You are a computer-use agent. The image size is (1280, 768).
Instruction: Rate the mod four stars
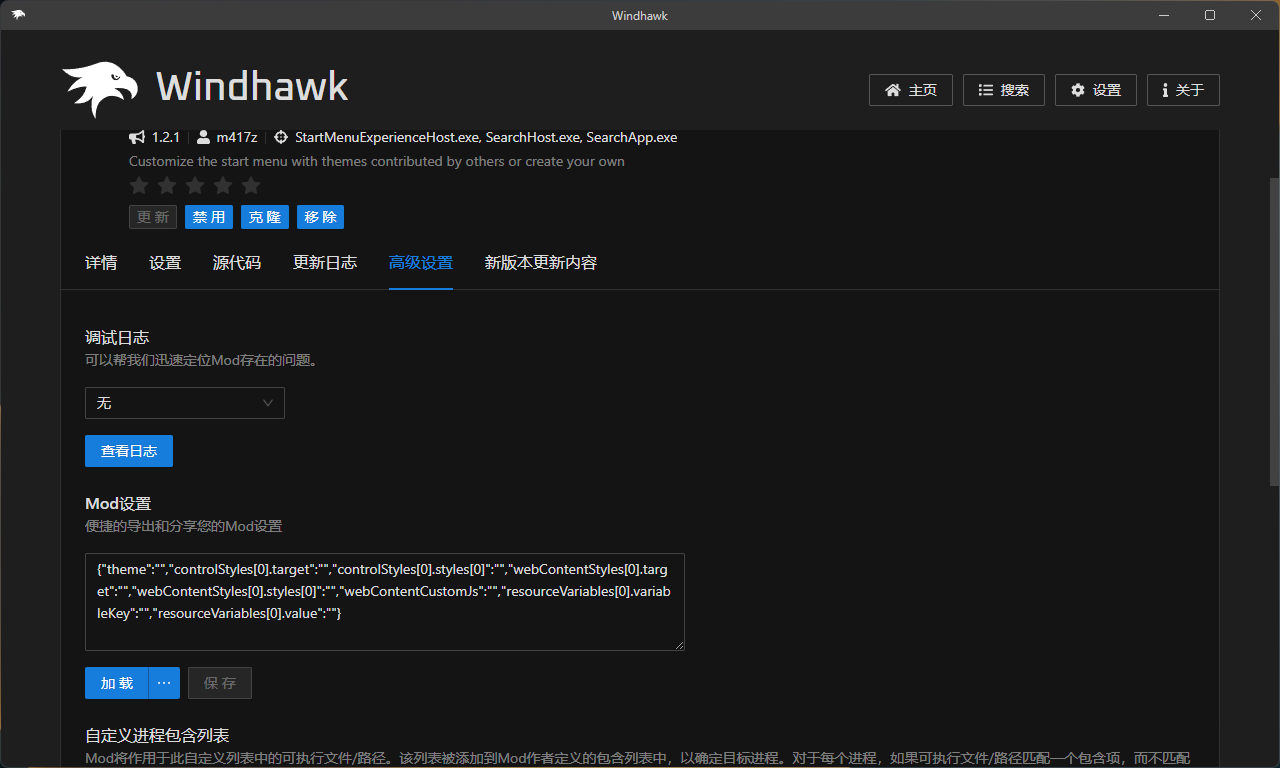223,185
